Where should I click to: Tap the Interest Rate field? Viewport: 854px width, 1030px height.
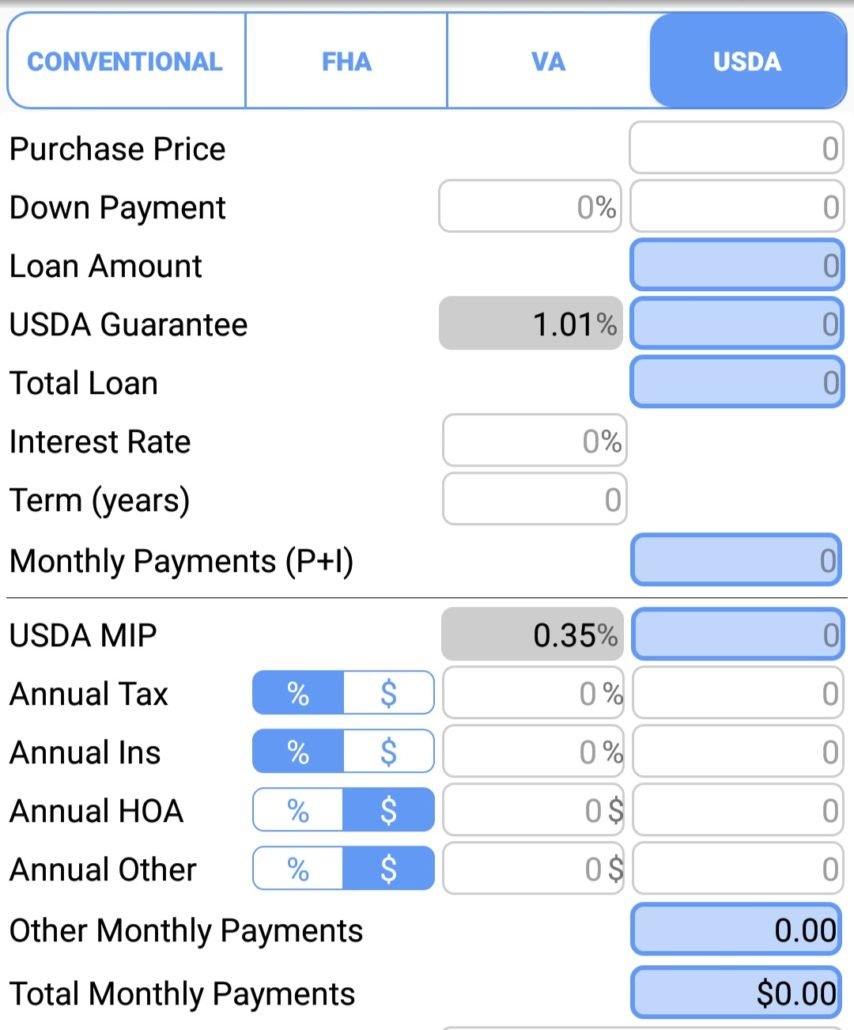click(535, 440)
